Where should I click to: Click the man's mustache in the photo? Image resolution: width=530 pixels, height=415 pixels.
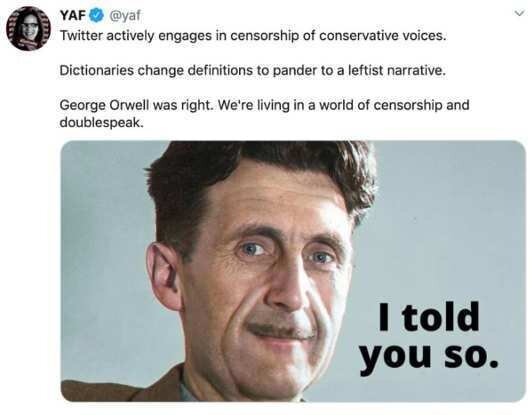coord(281,329)
